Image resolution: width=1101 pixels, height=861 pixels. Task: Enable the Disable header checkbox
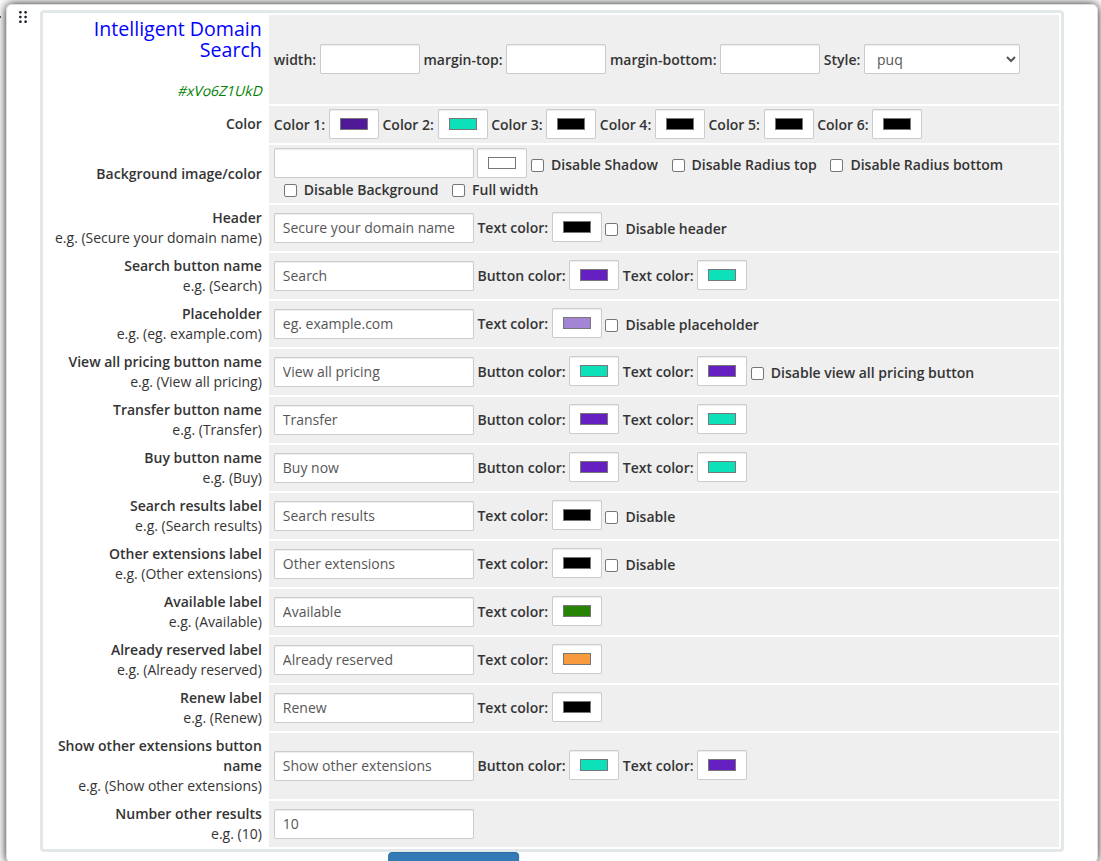click(611, 229)
